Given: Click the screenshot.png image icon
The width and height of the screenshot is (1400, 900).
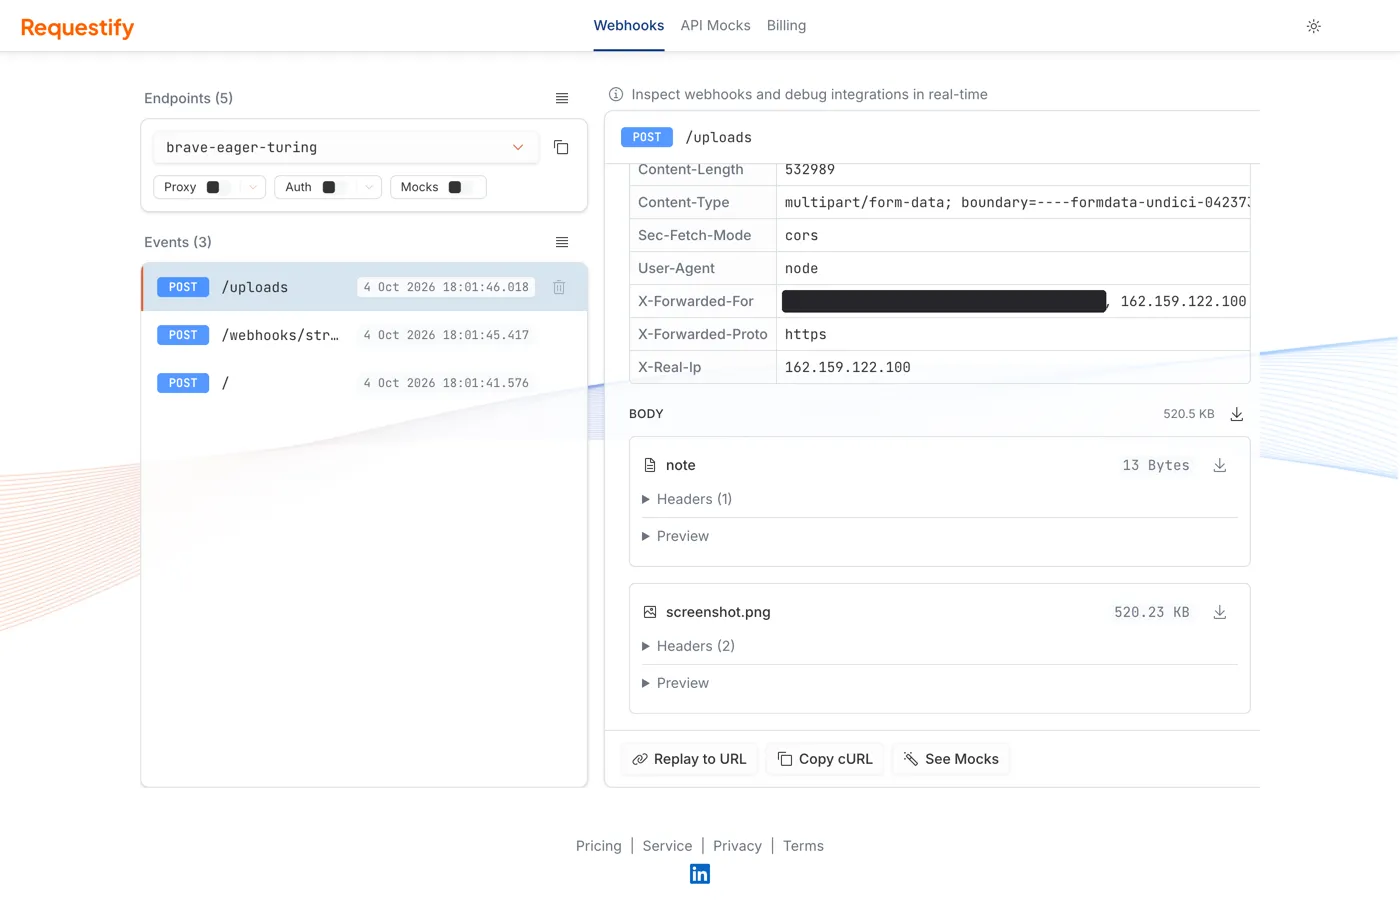Looking at the screenshot, I should click(x=650, y=612).
